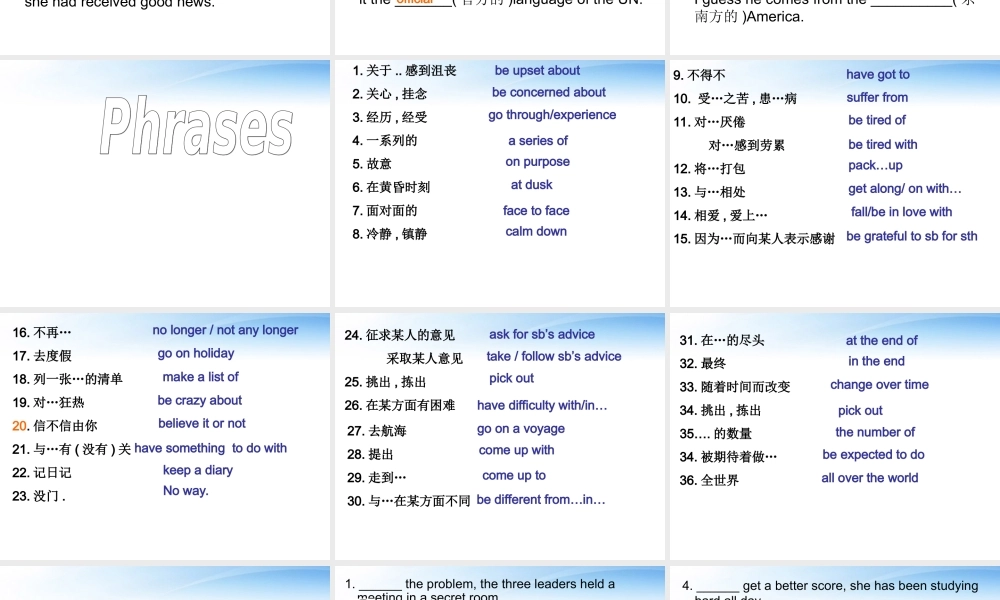Click the phrase 'on purpose'
1000x600 pixels.
538,162
